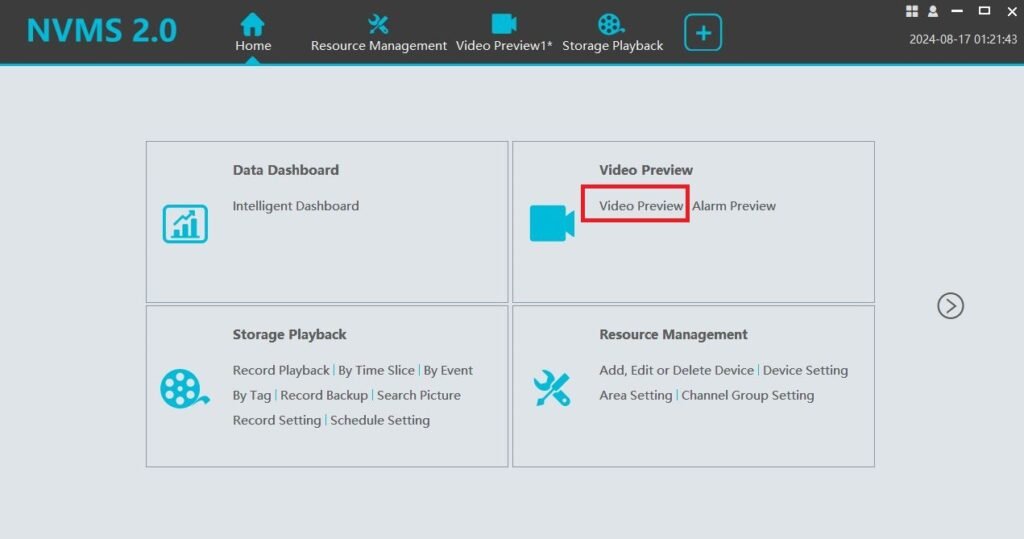Click the Home house icon
This screenshot has height=539, width=1024.
point(252,24)
